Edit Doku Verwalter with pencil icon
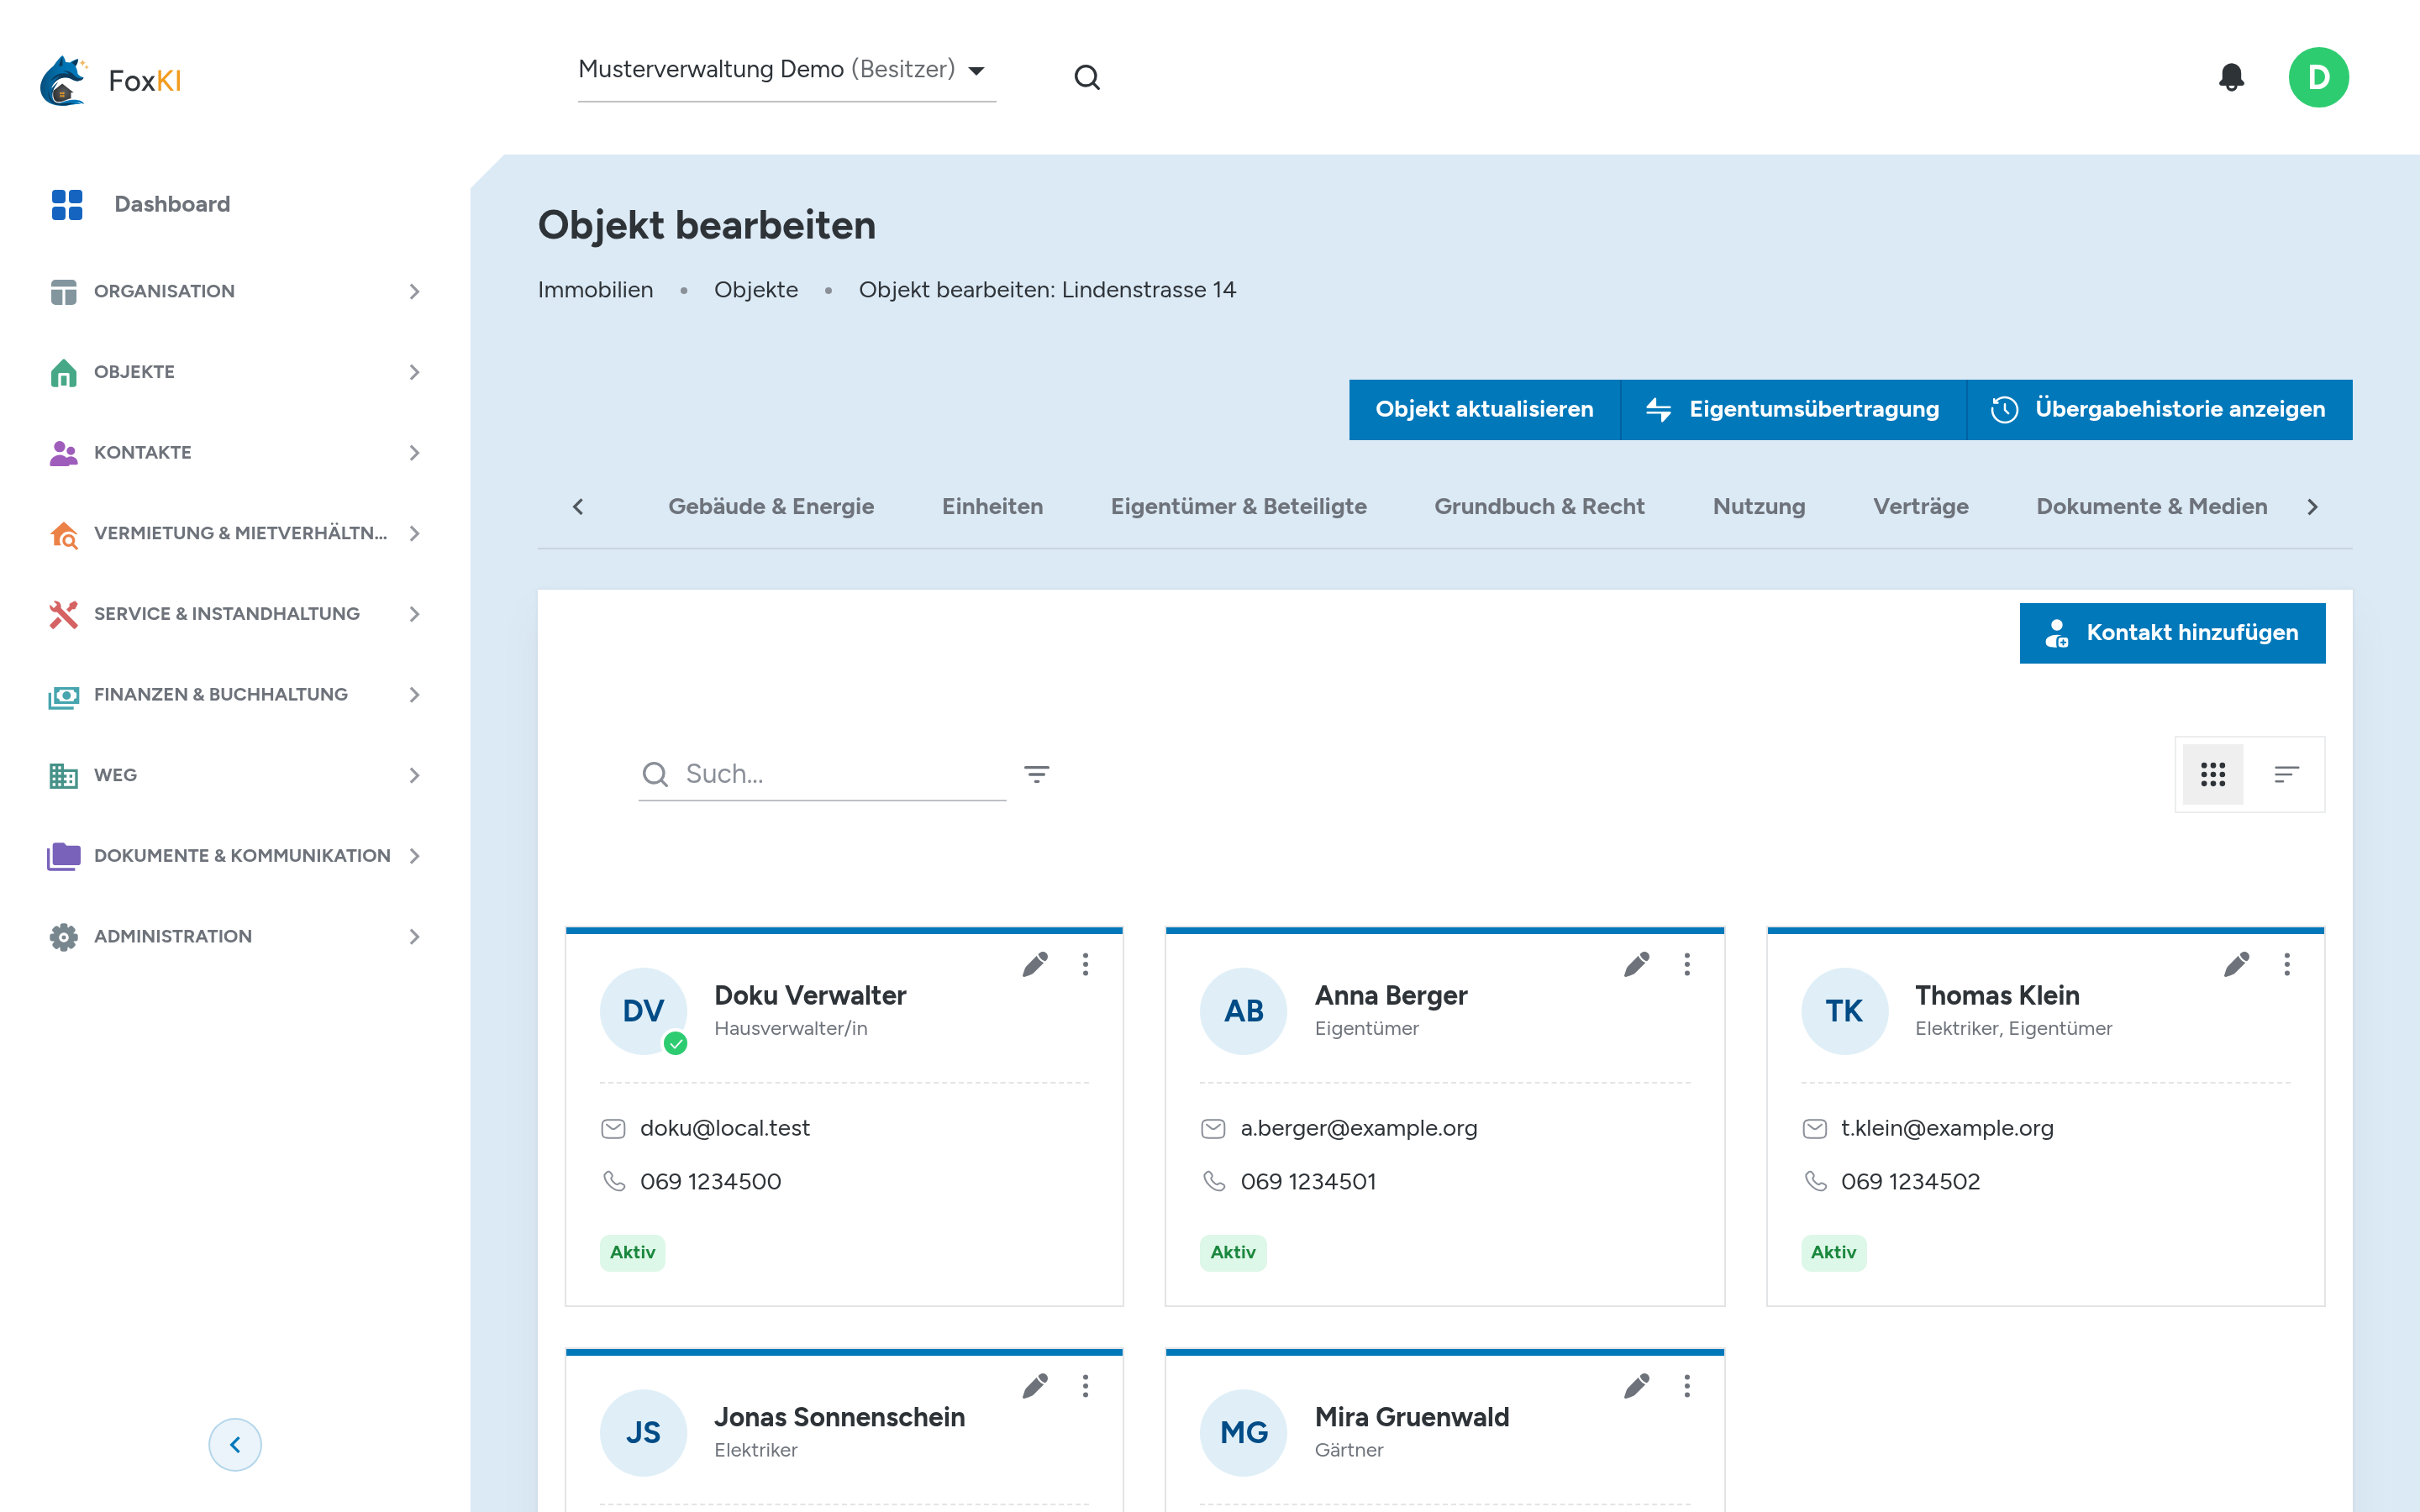Viewport: 2420px width, 1512px height. click(x=1035, y=964)
